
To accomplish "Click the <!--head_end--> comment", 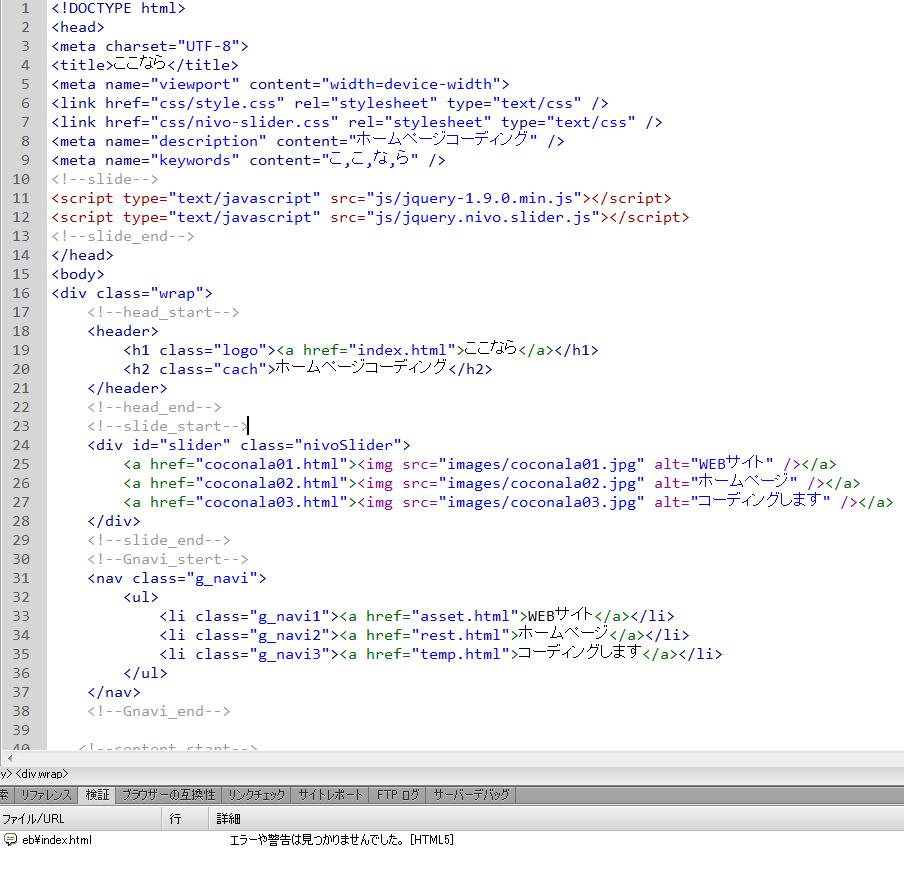I will coord(155,408).
